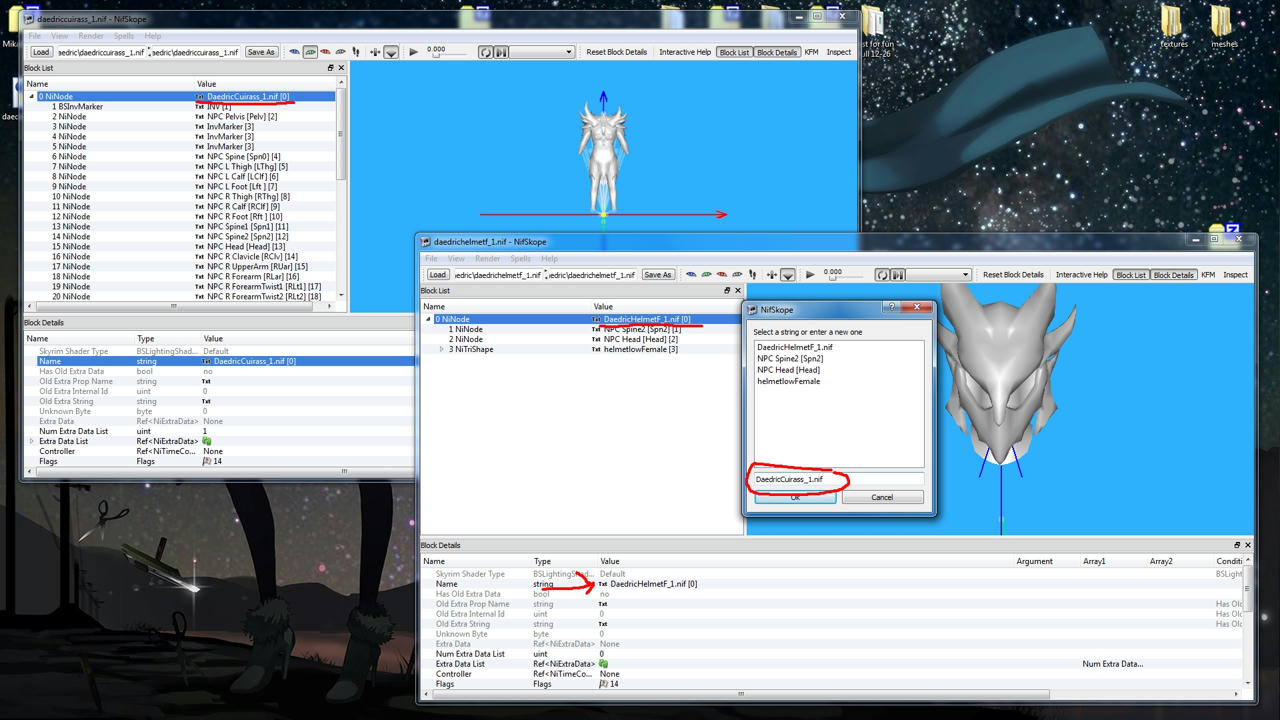The width and height of the screenshot is (1280, 720).
Task: Select NPC Head [Head] in dialog string list
Action: pos(788,370)
